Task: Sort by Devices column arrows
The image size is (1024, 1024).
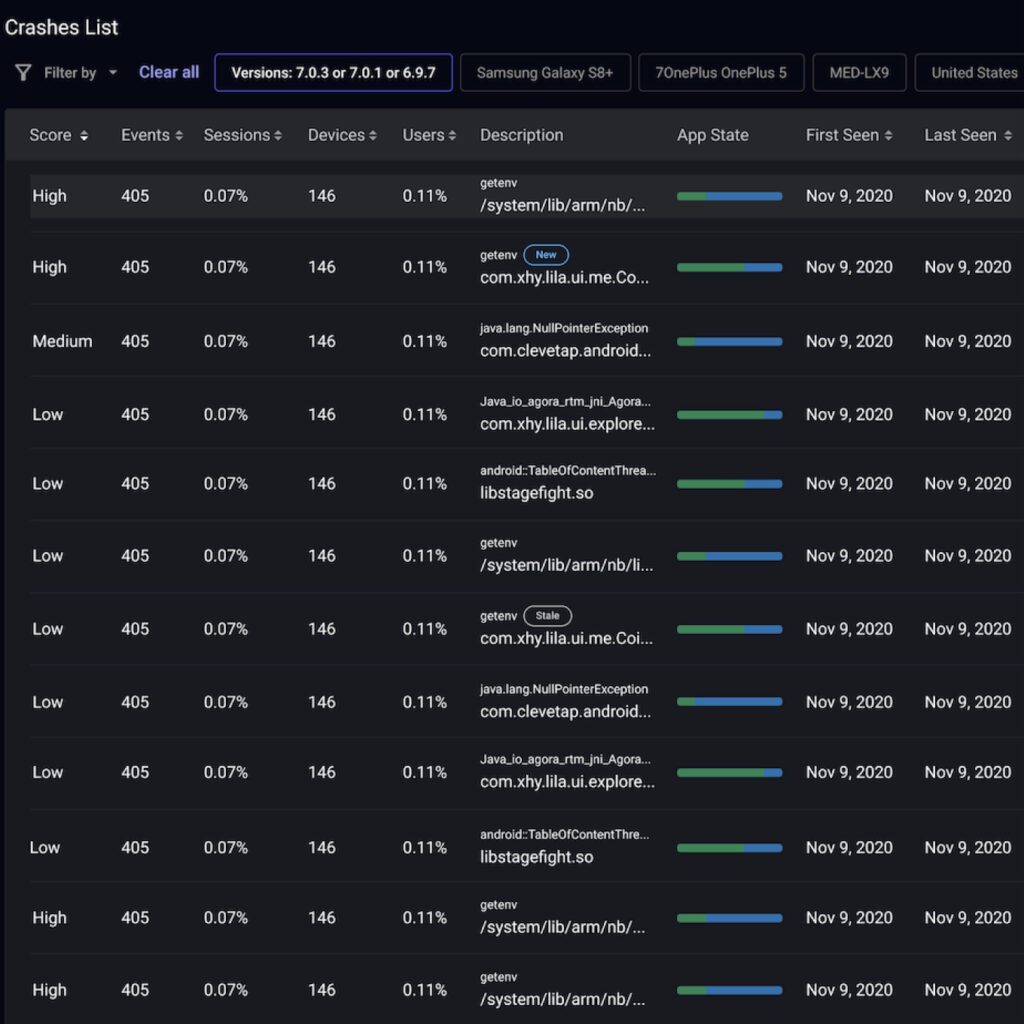Action: (x=373, y=136)
